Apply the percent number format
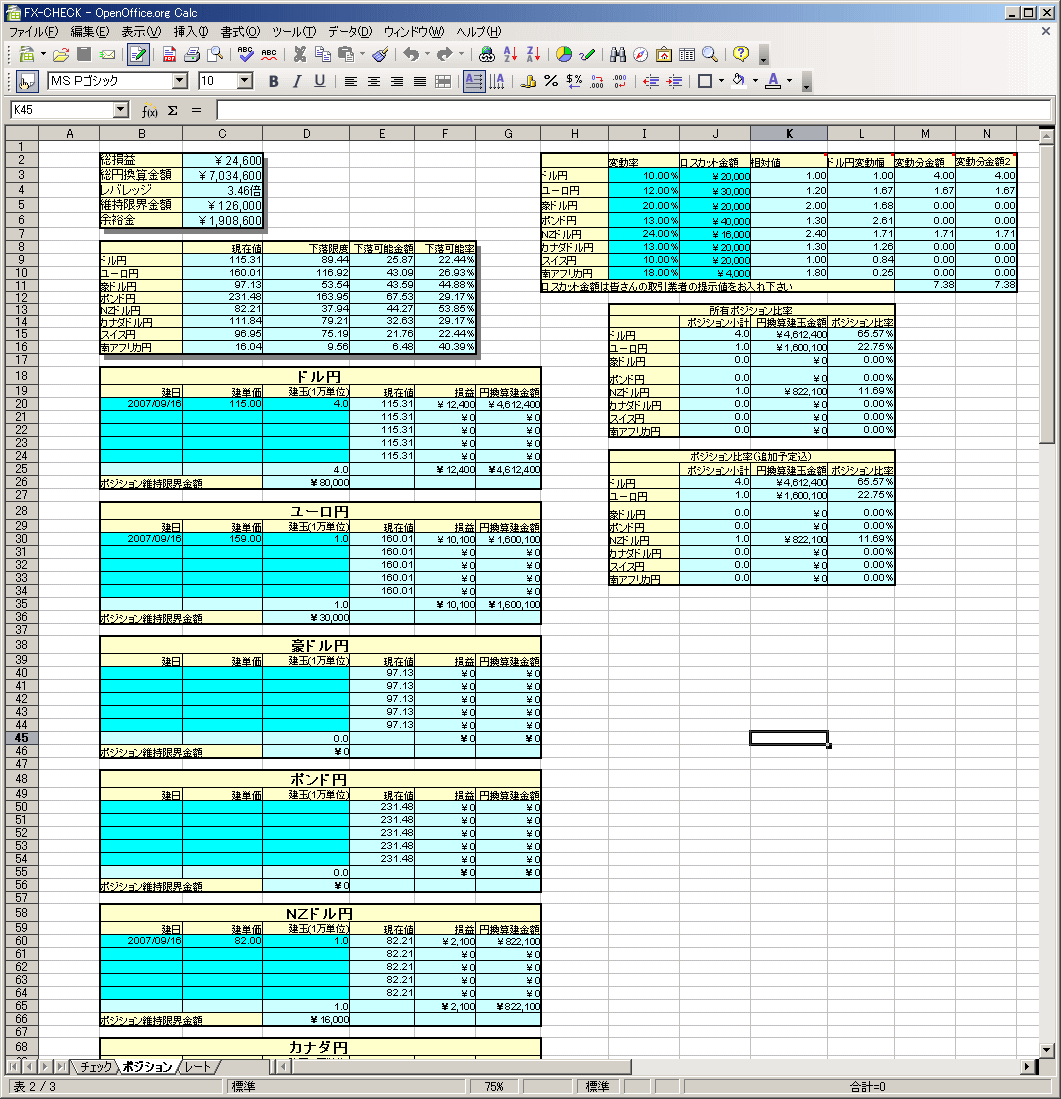 551,81
